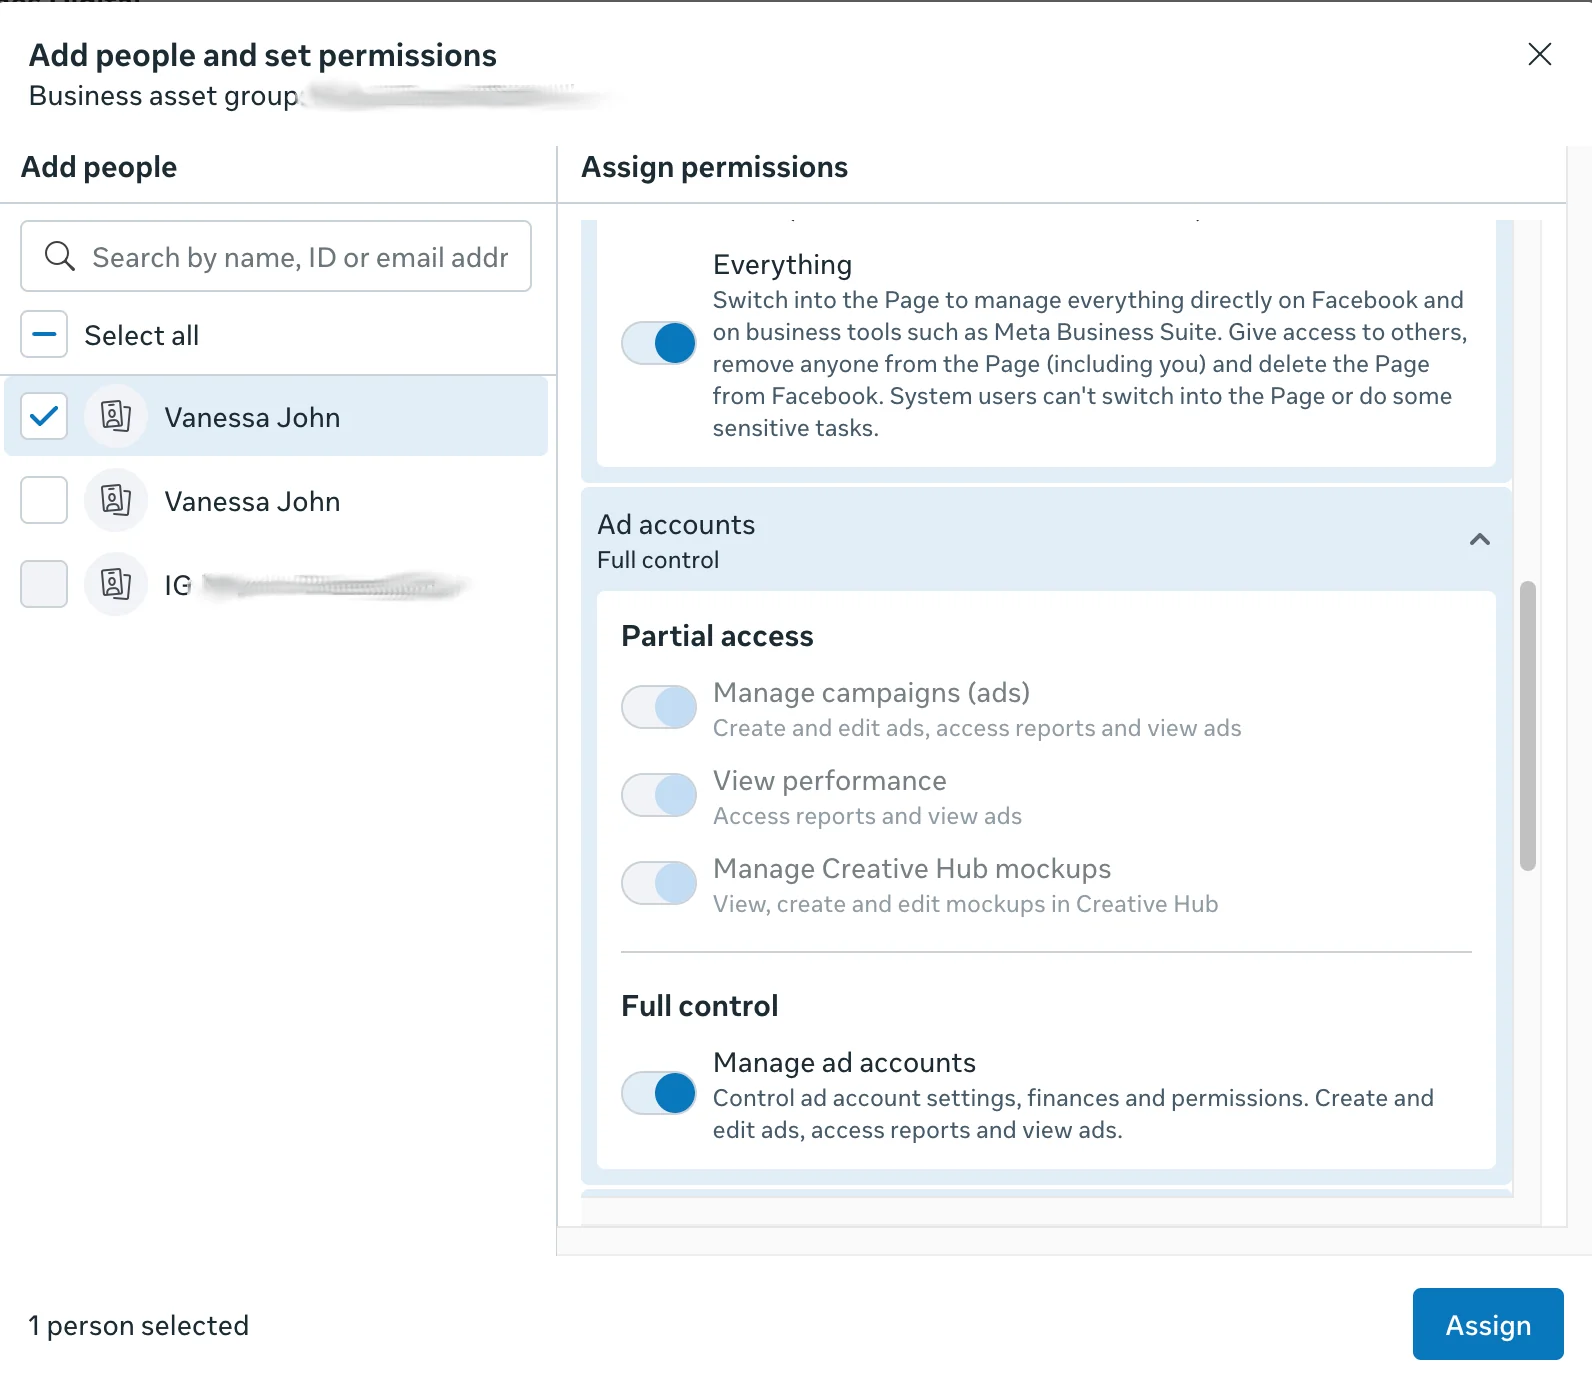
Task: Click the "Manage ad accounts" label
Action: [844, 1062]
